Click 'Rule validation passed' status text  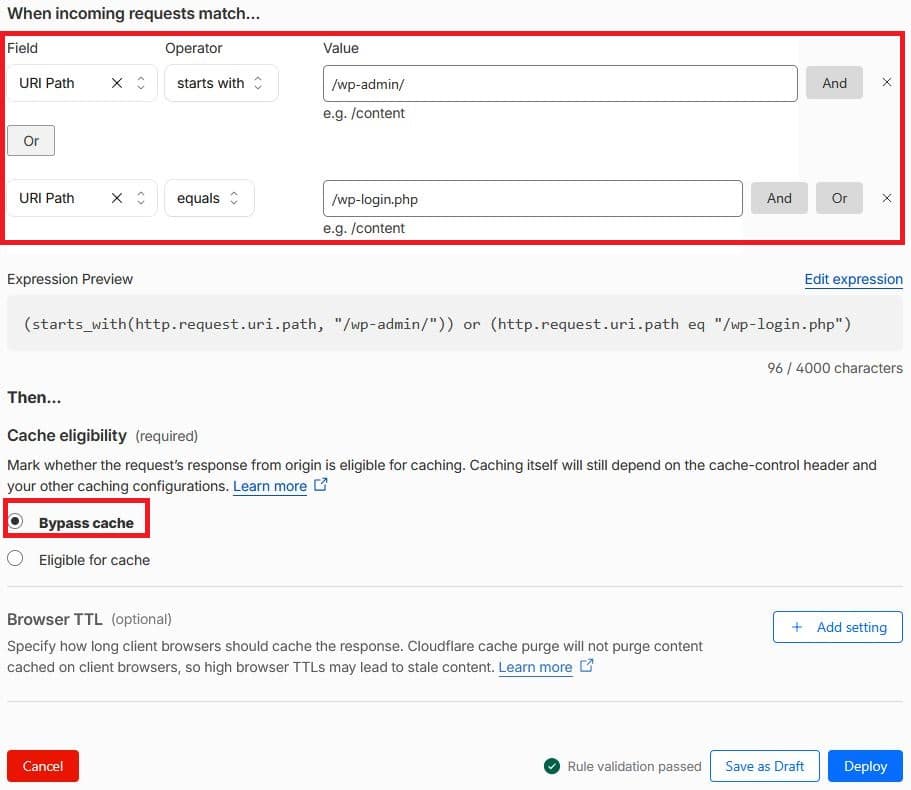pyautogui.click(x=634, y=767)
